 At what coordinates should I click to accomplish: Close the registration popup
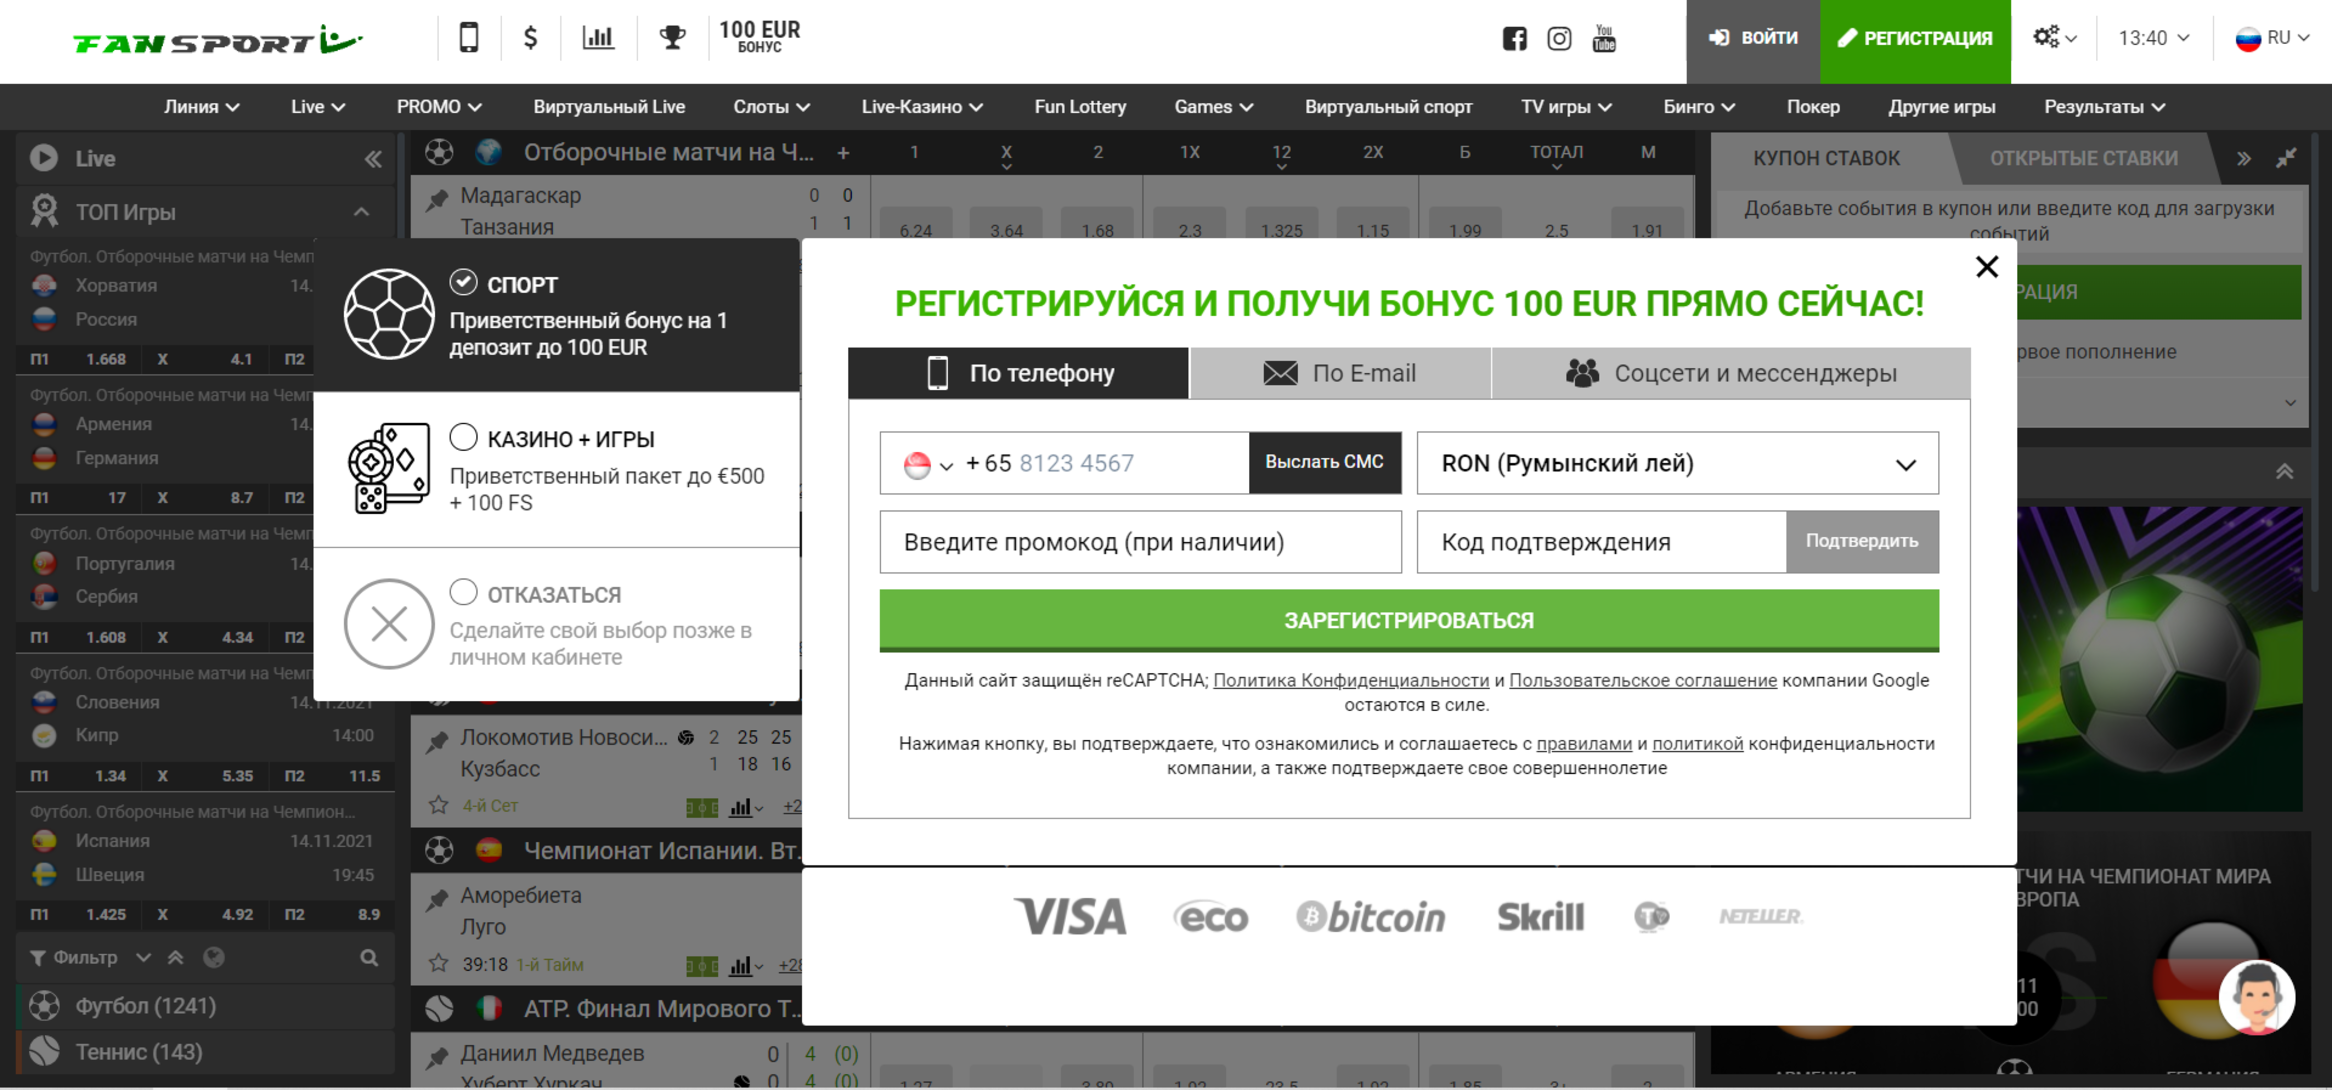(1987, 266)
